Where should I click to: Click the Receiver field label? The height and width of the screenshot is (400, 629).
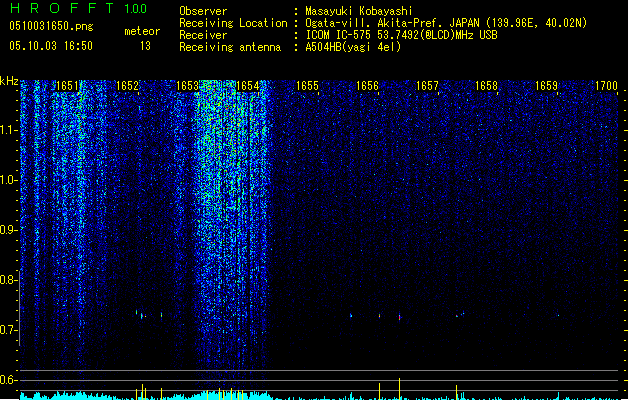click(x=203, y=35)
